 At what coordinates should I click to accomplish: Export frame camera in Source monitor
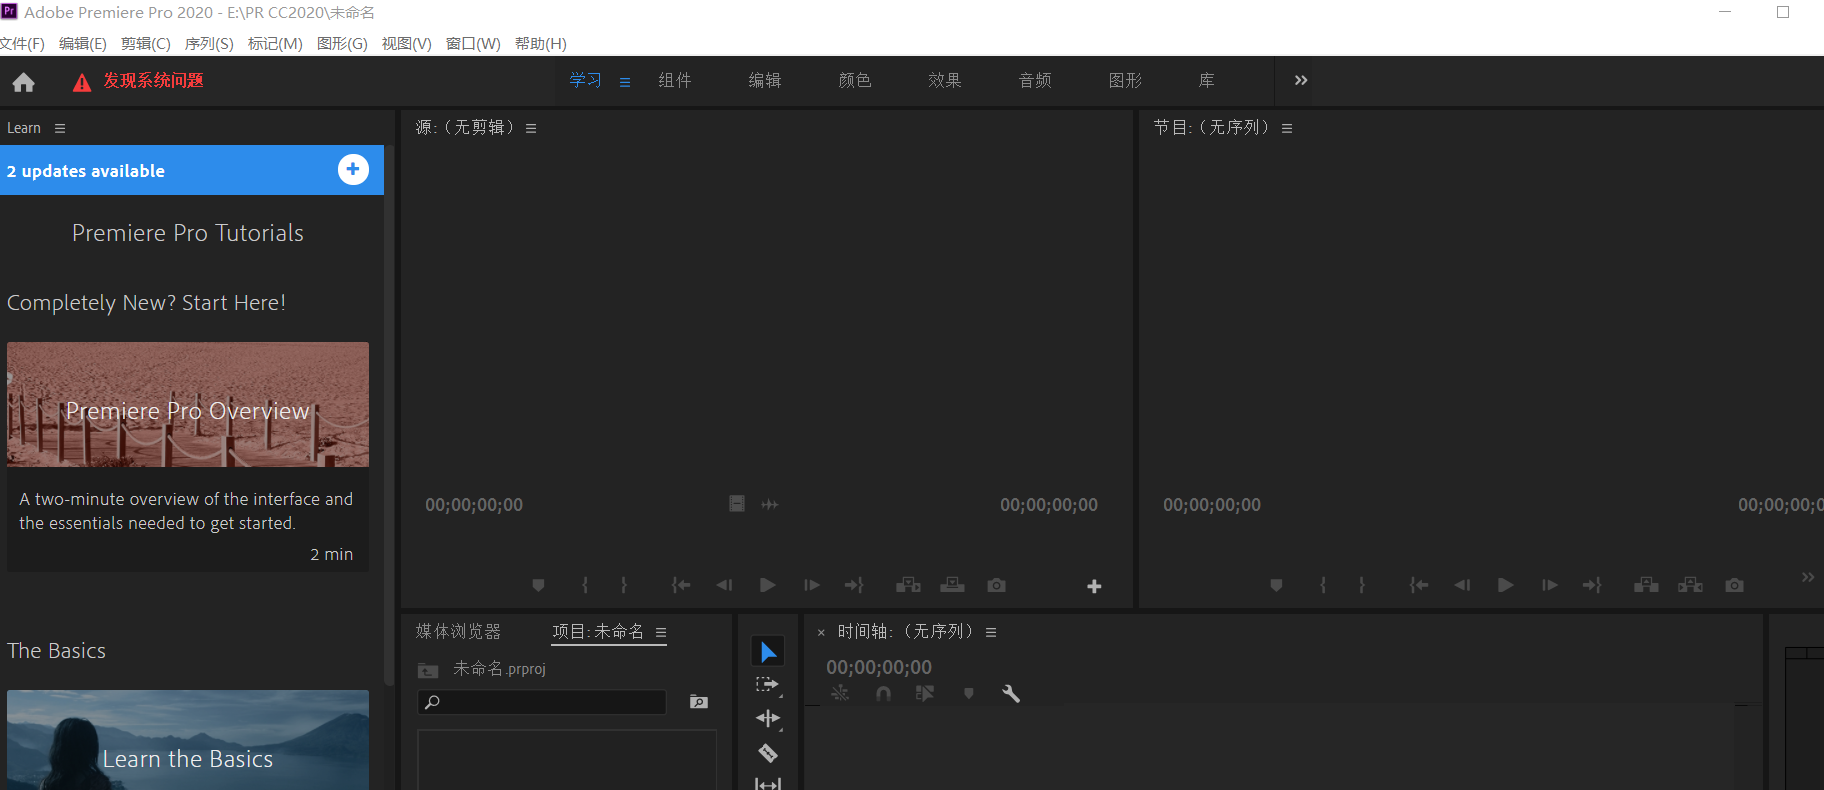point(996,585)
